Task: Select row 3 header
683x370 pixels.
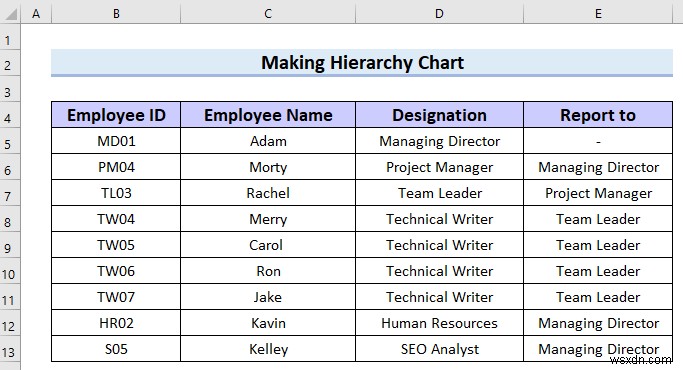Action: click(10, 90)
